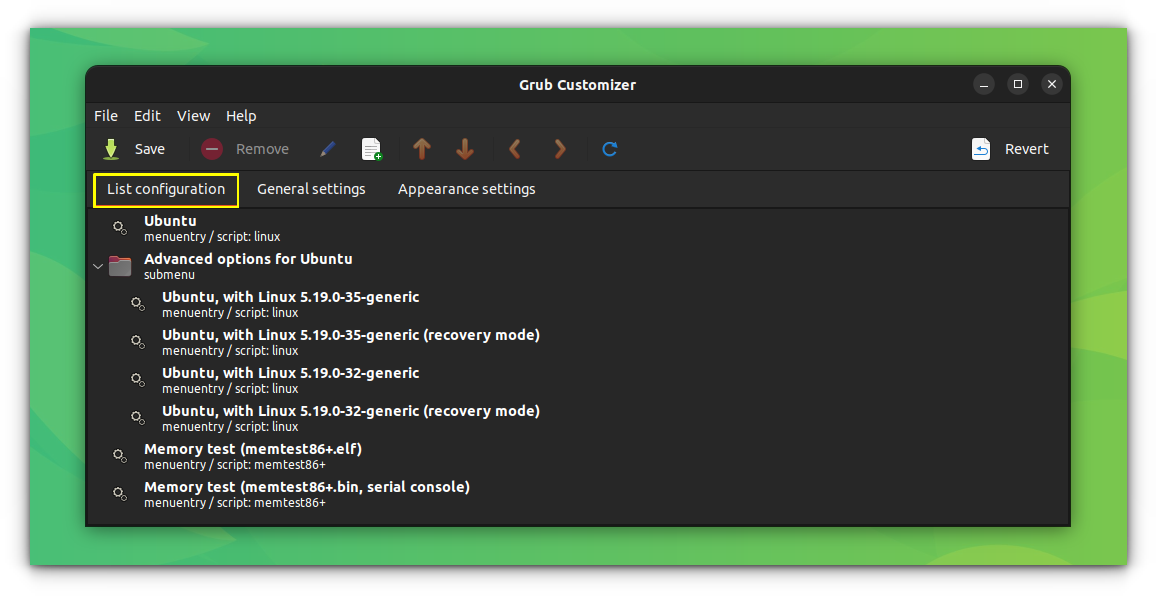Open the rename entry pencil icon
The width and height of the screenshot is (1157, 597).
(x=327, y=148)
